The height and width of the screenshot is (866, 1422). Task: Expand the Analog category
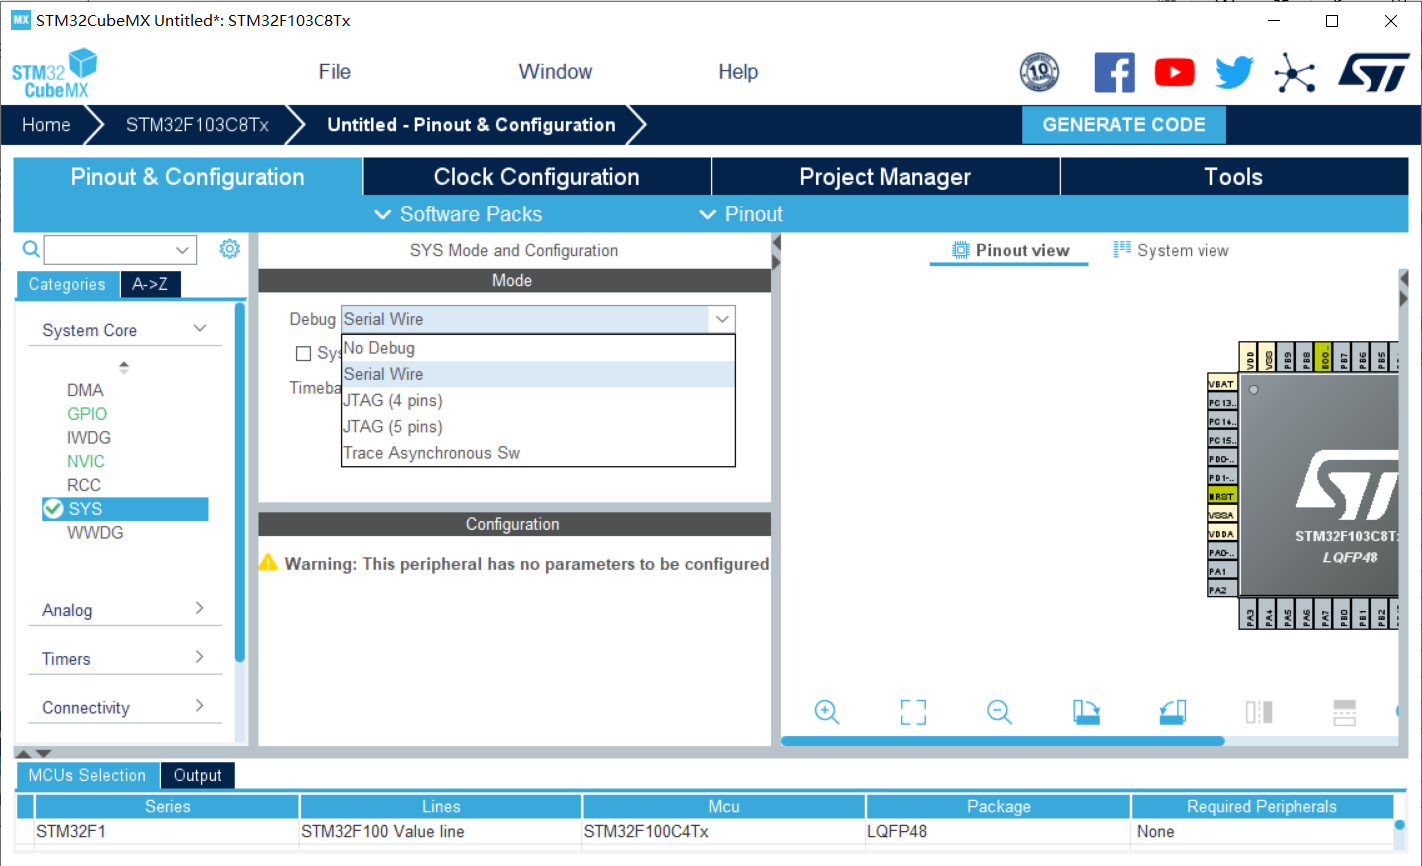click(200, 608)
